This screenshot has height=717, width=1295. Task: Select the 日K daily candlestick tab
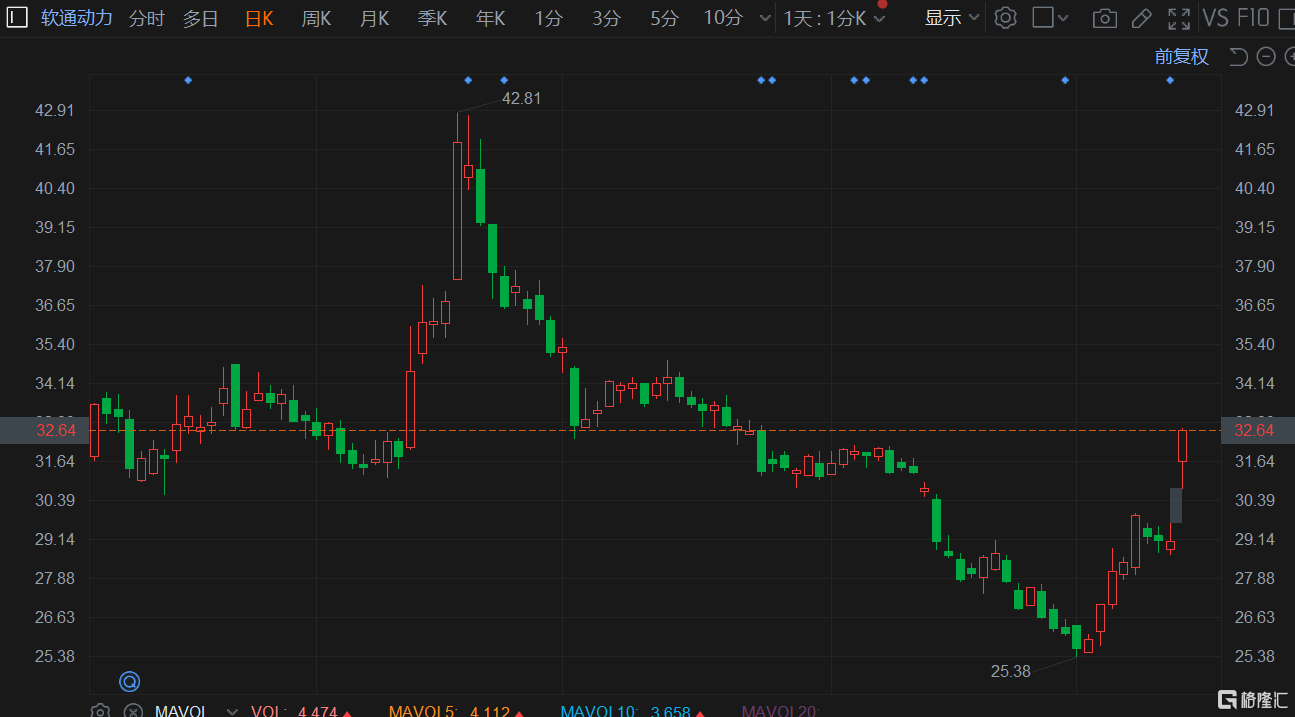pyautogui.click(x=259, y=18)
